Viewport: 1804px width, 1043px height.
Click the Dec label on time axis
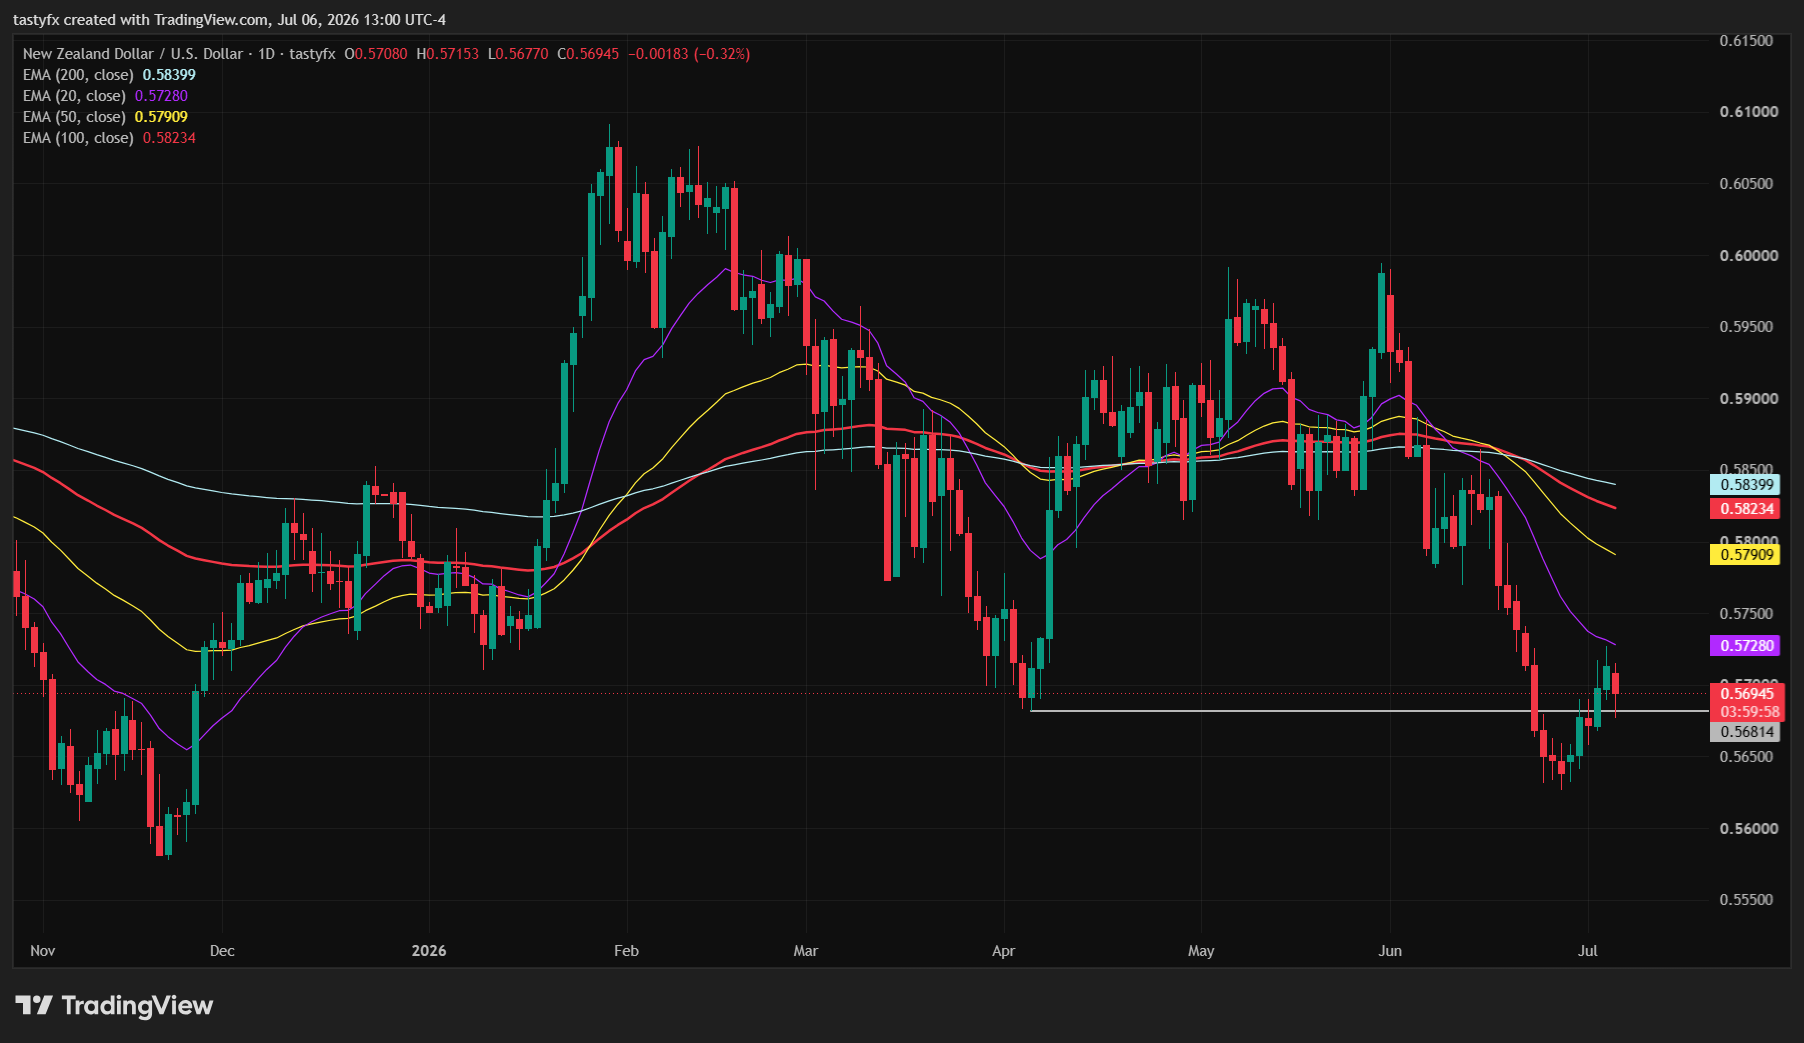click(222, 951)
